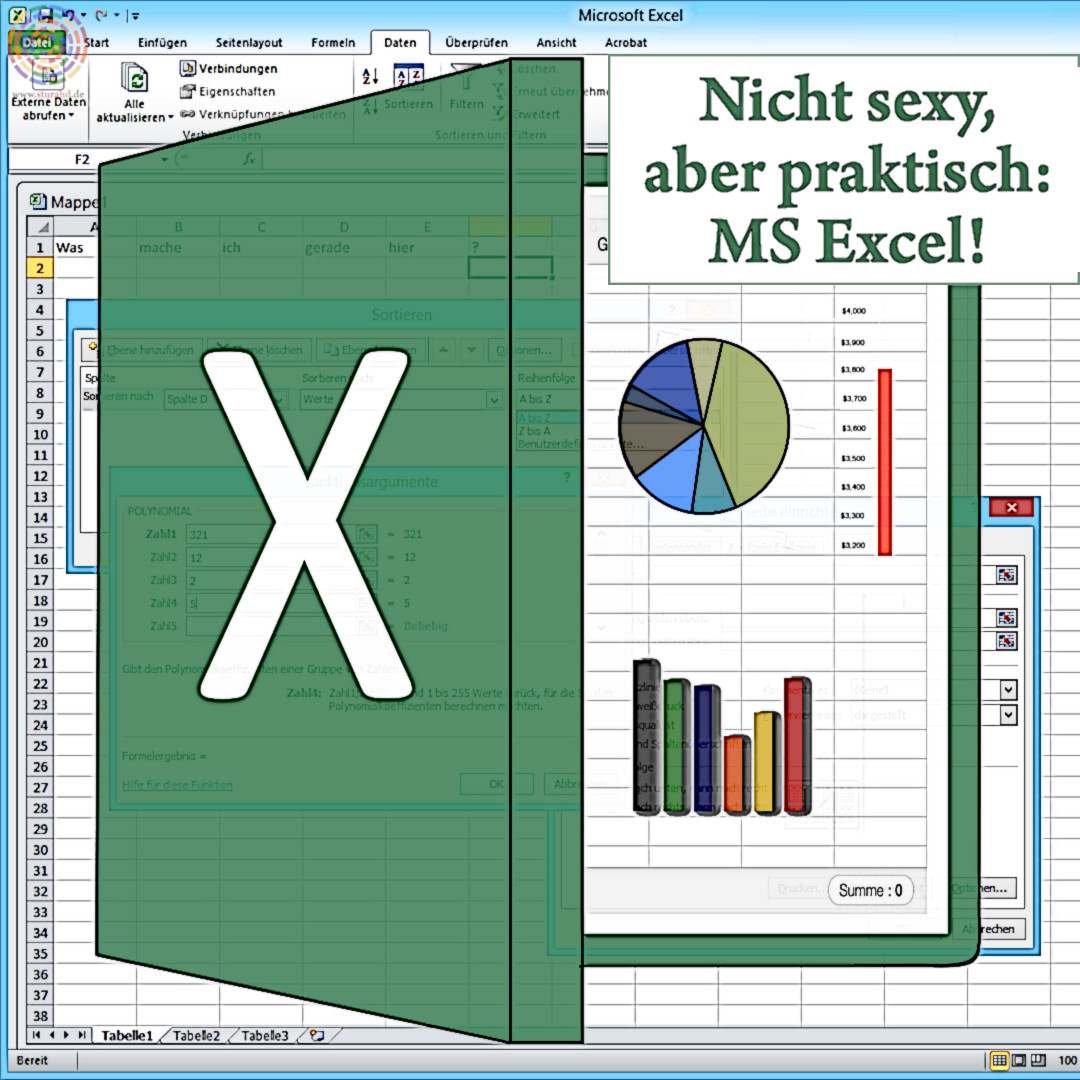Expand the Alle aktualisieren dropdown arrow
This screenshot has width=1080, height=1080.
(x=170, y=117)
